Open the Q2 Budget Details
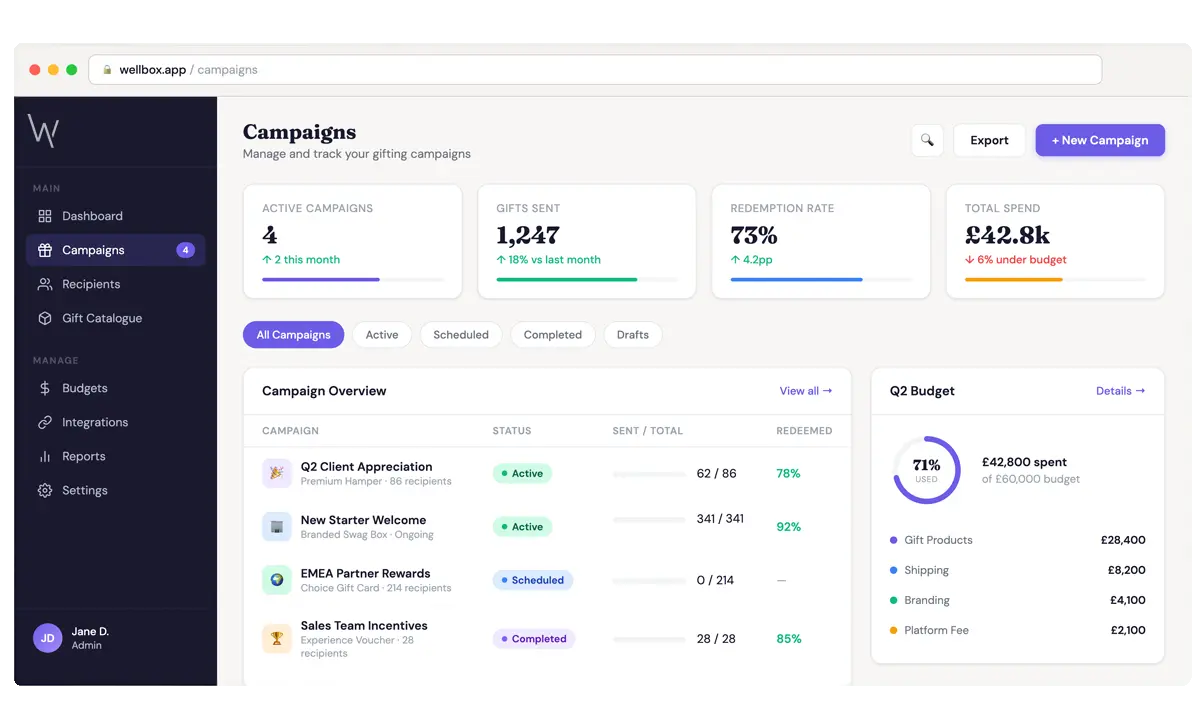 pyautogui.click(x=1120, y=391)
